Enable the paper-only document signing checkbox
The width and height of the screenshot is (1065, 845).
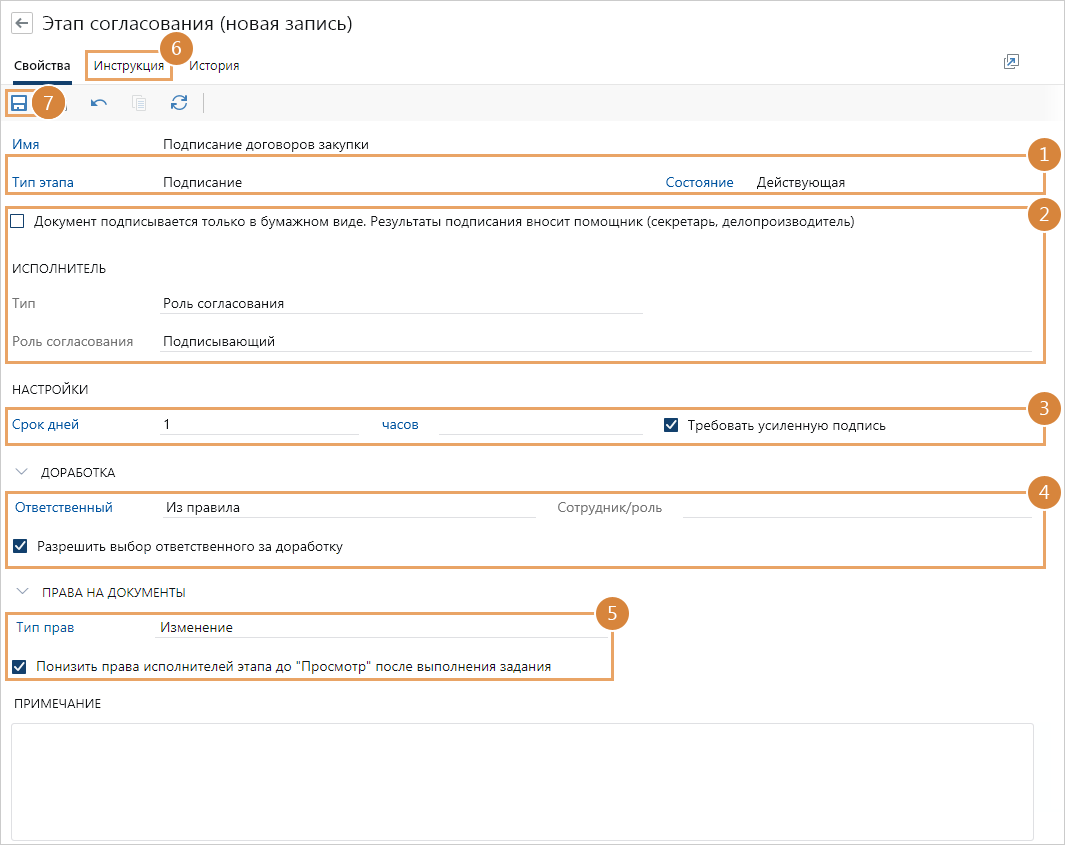17,222
